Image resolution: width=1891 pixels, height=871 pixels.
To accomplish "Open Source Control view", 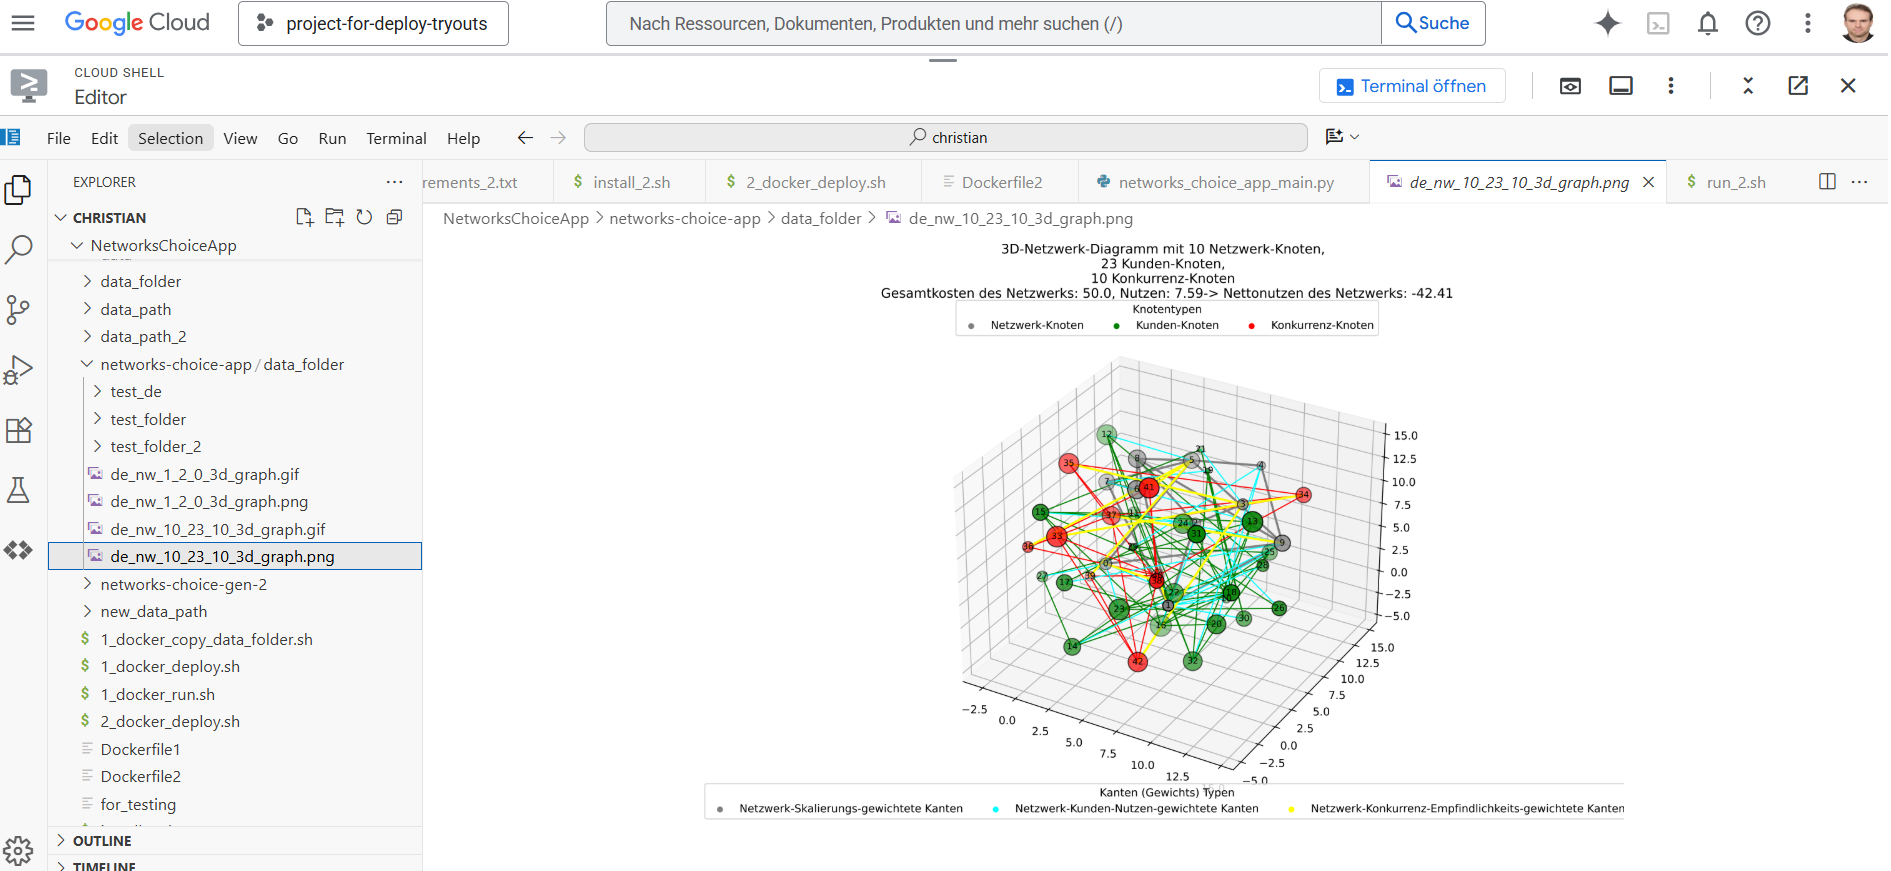I will click(x=19, y=310).
